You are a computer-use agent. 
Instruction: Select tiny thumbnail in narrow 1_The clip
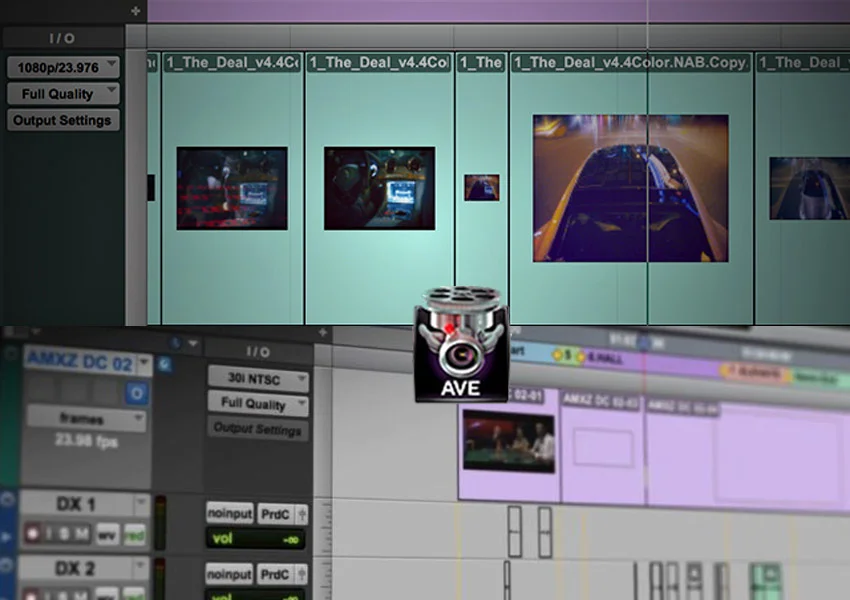pyautogui.click(x=482, y=188)
